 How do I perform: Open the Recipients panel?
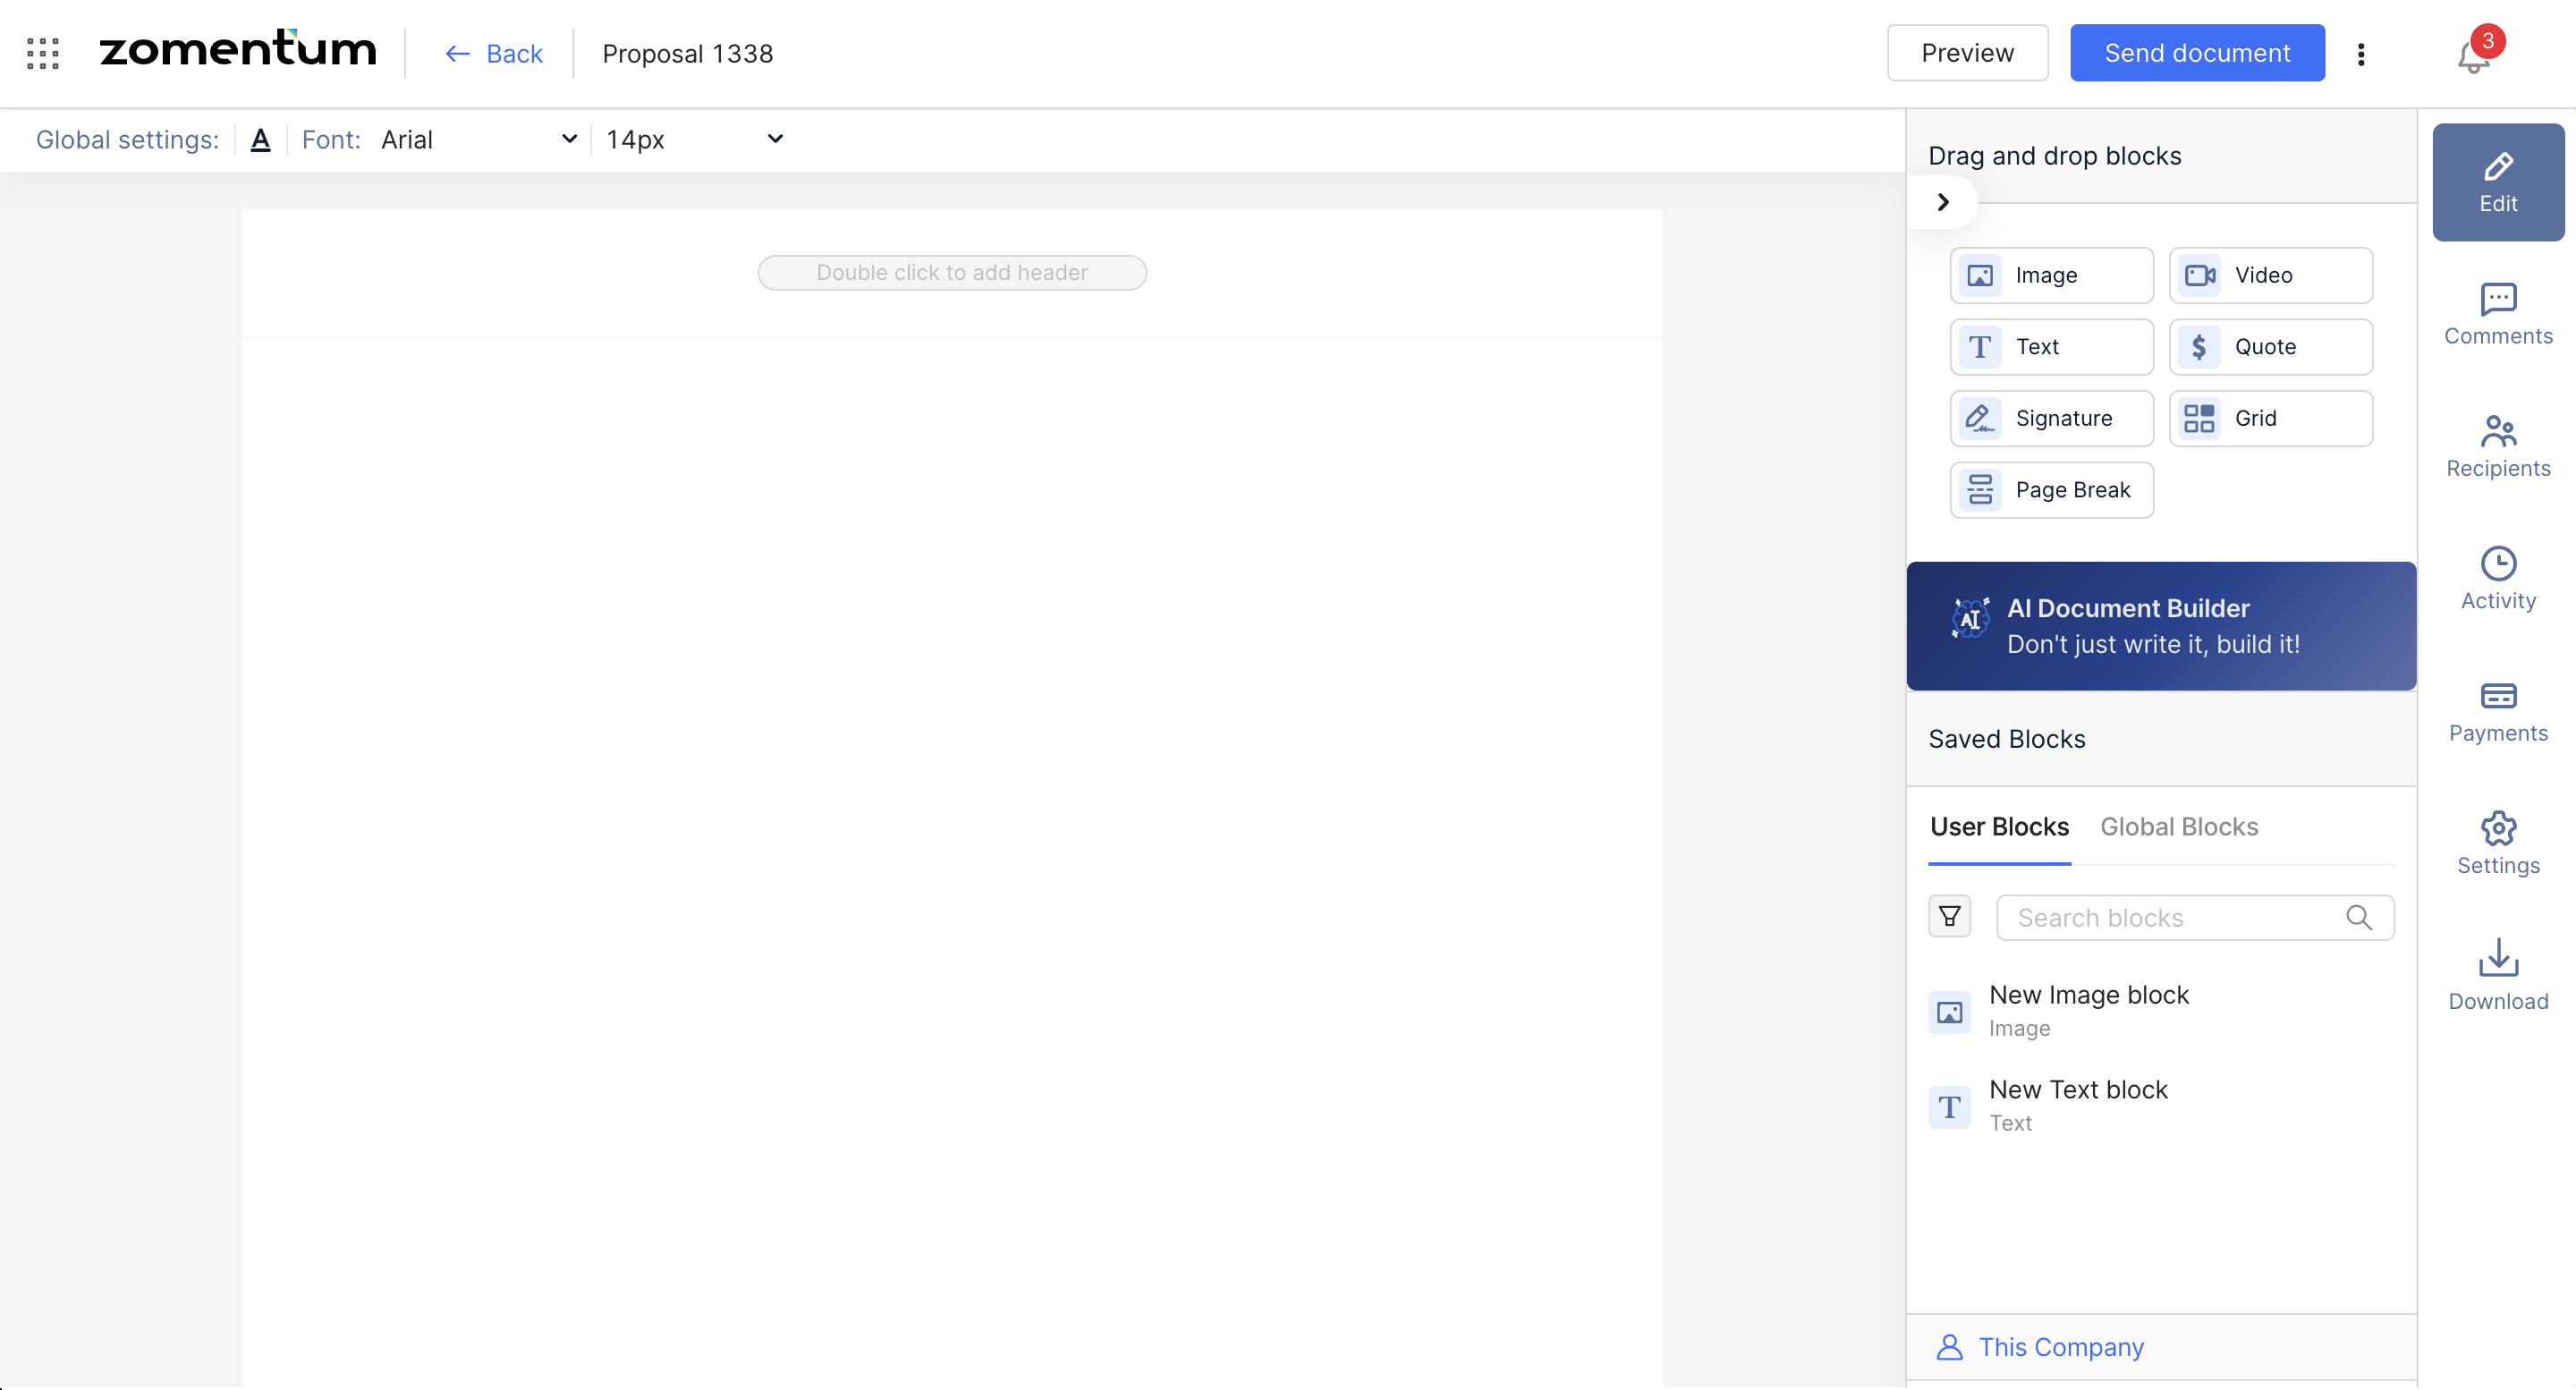point(2497,447)
